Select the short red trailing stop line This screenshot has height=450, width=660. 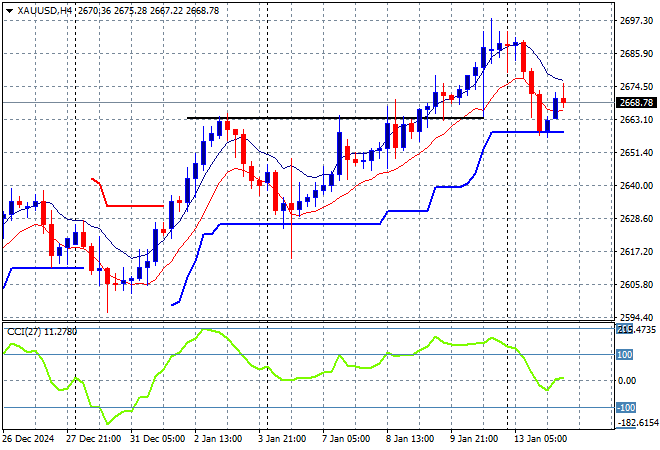coord(135,206)
